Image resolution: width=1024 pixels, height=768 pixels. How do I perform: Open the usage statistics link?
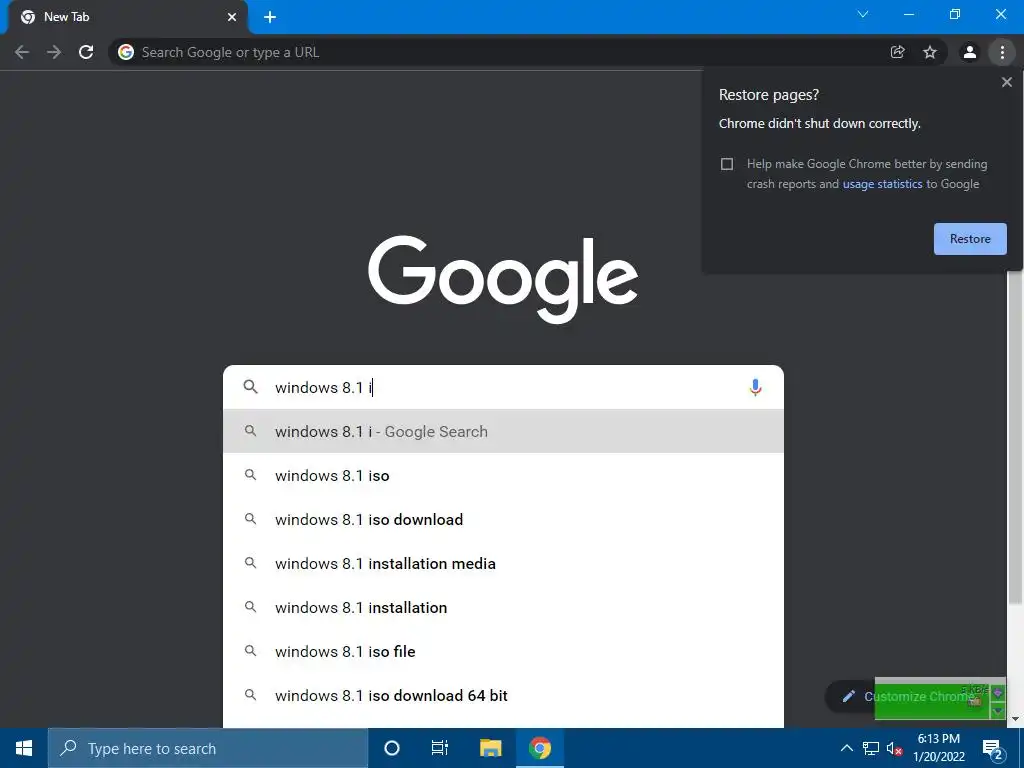pyautogui.click(x=882, y=184)
